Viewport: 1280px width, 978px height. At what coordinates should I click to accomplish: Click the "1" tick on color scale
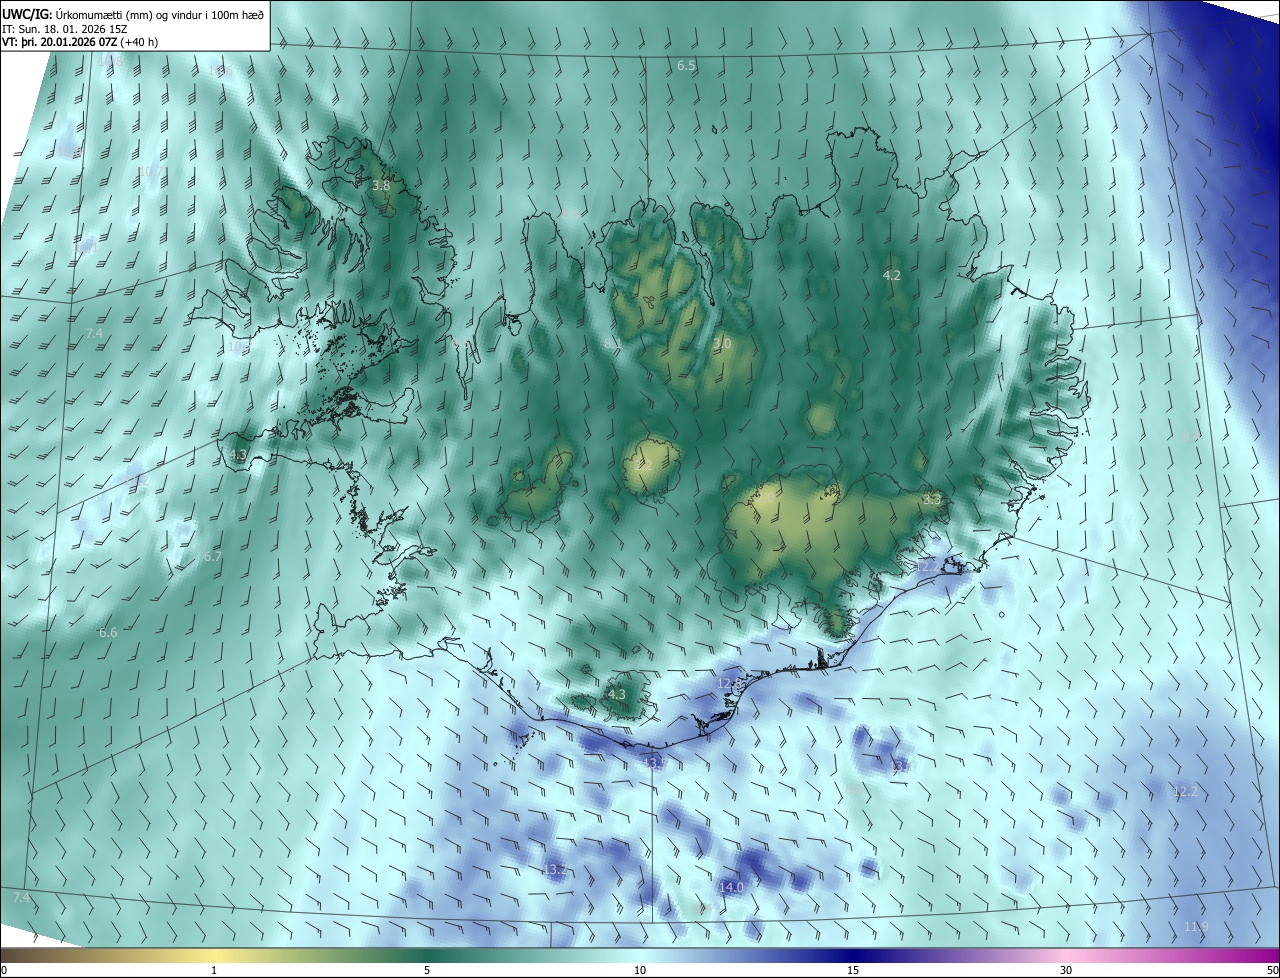tap(214, 971)
